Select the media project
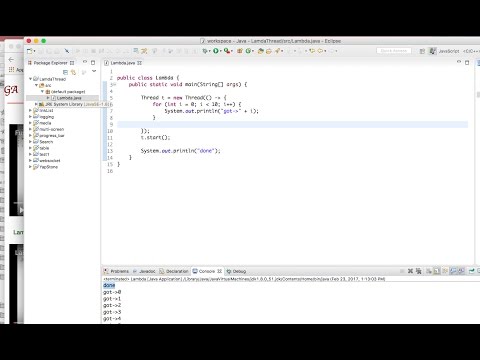Viewport: 480px width, 360px height. coord(45,123)
